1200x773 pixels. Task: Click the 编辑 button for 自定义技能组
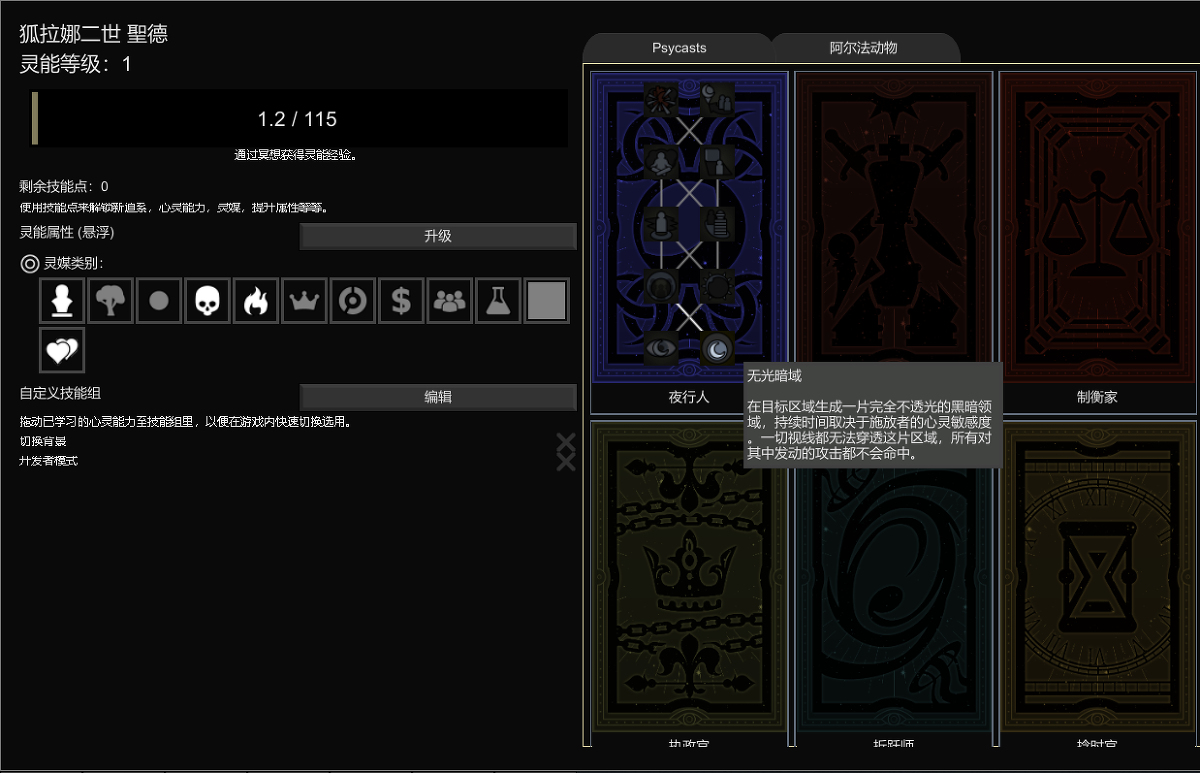pyautogui.click(x=438, y=397)
